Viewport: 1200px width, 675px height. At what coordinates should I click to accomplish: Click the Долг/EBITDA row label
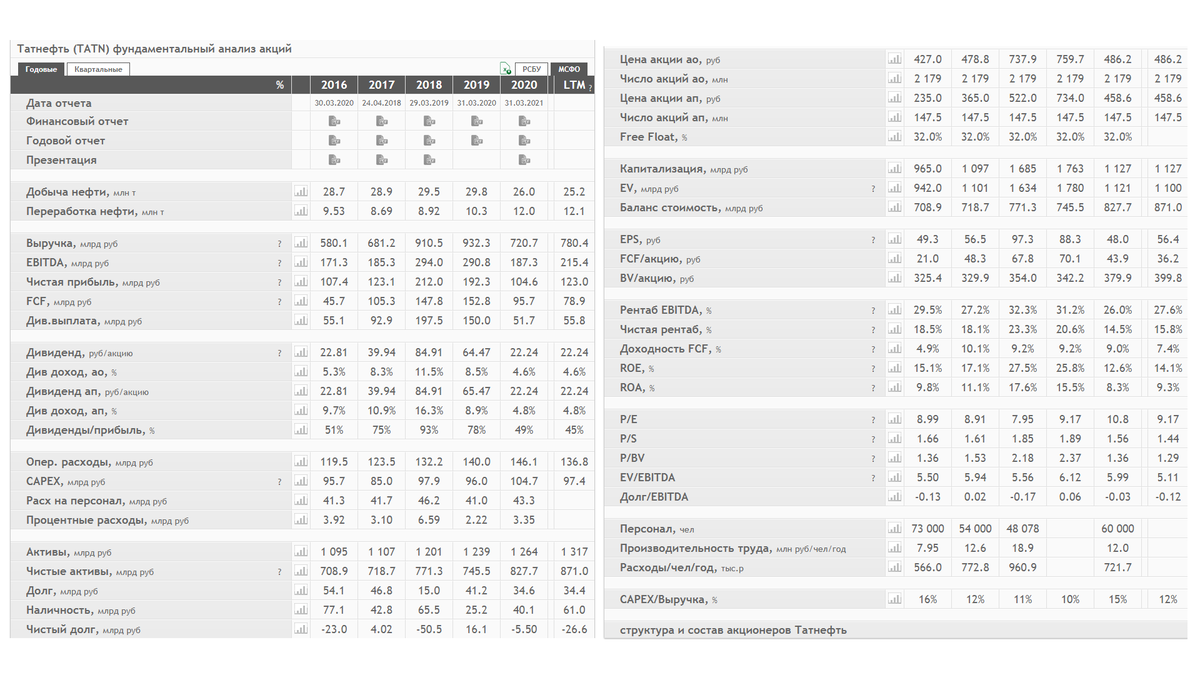tap(654, 497)
